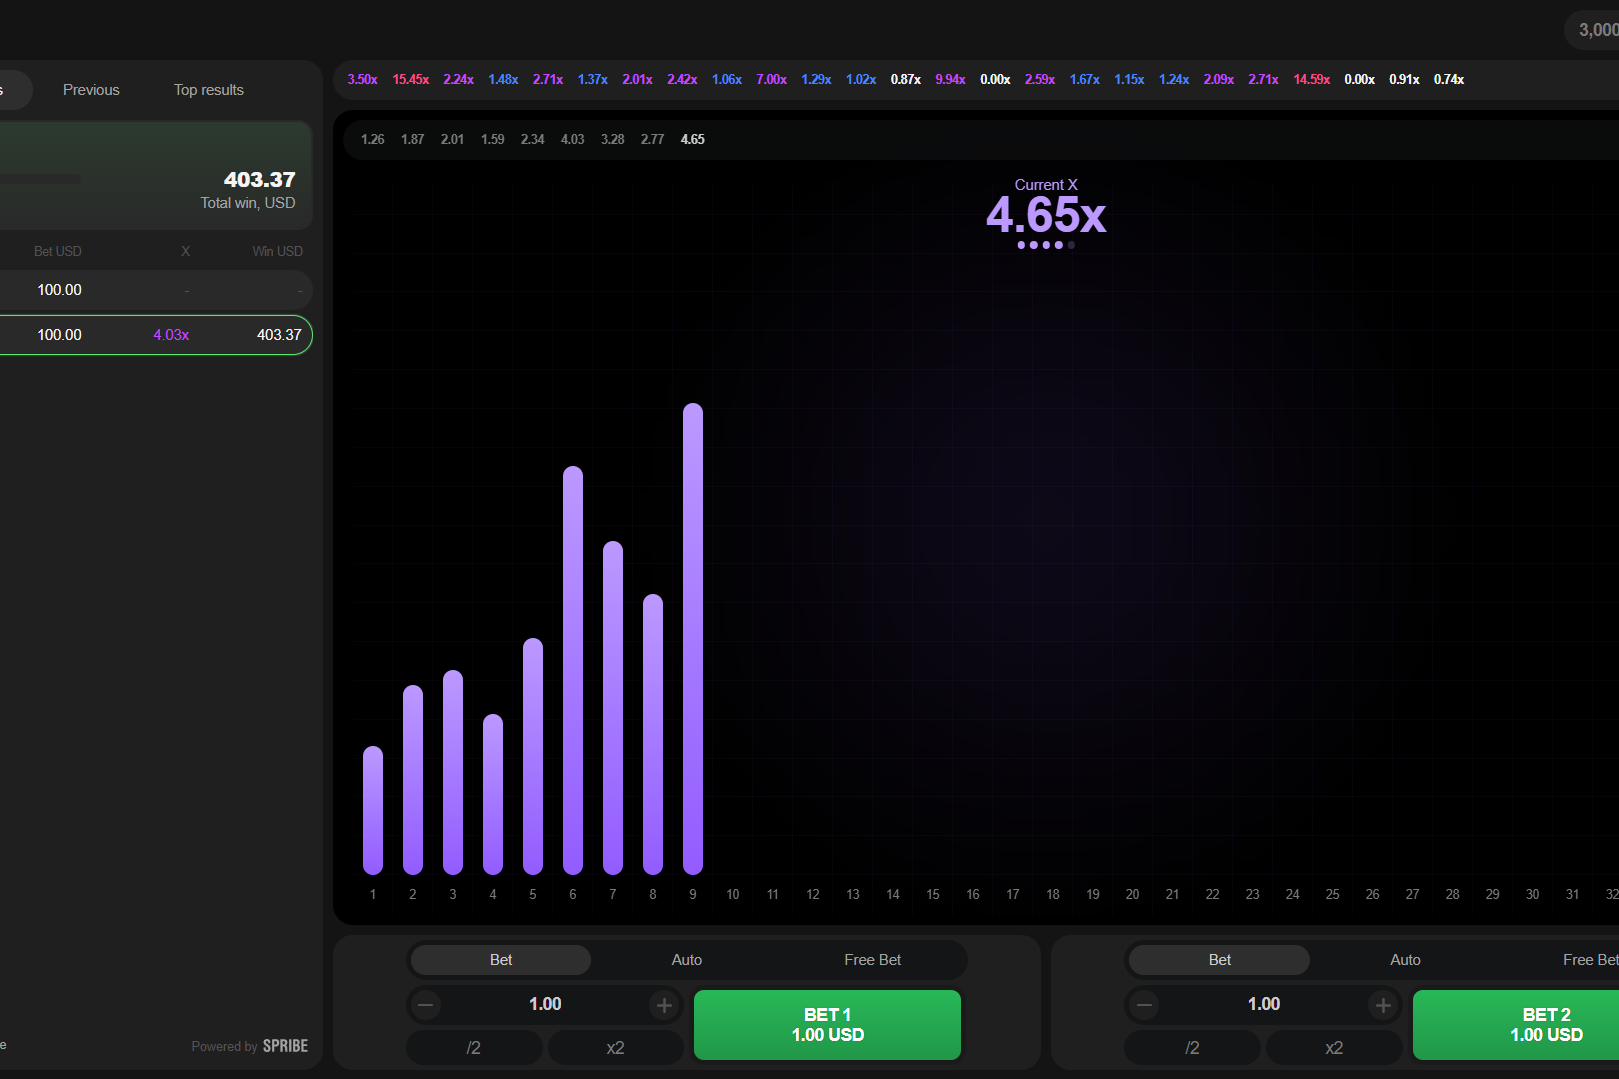
Task: Click the shortest chart bar at step 1
Action: click(373, 810)
